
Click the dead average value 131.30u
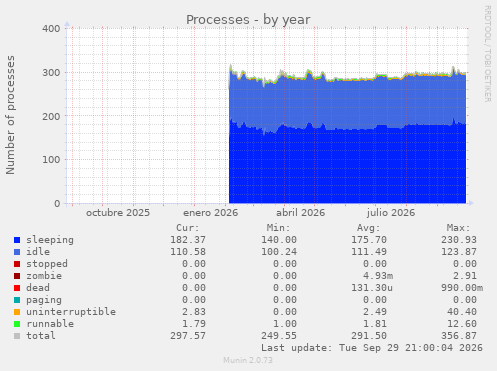[372, 288]
